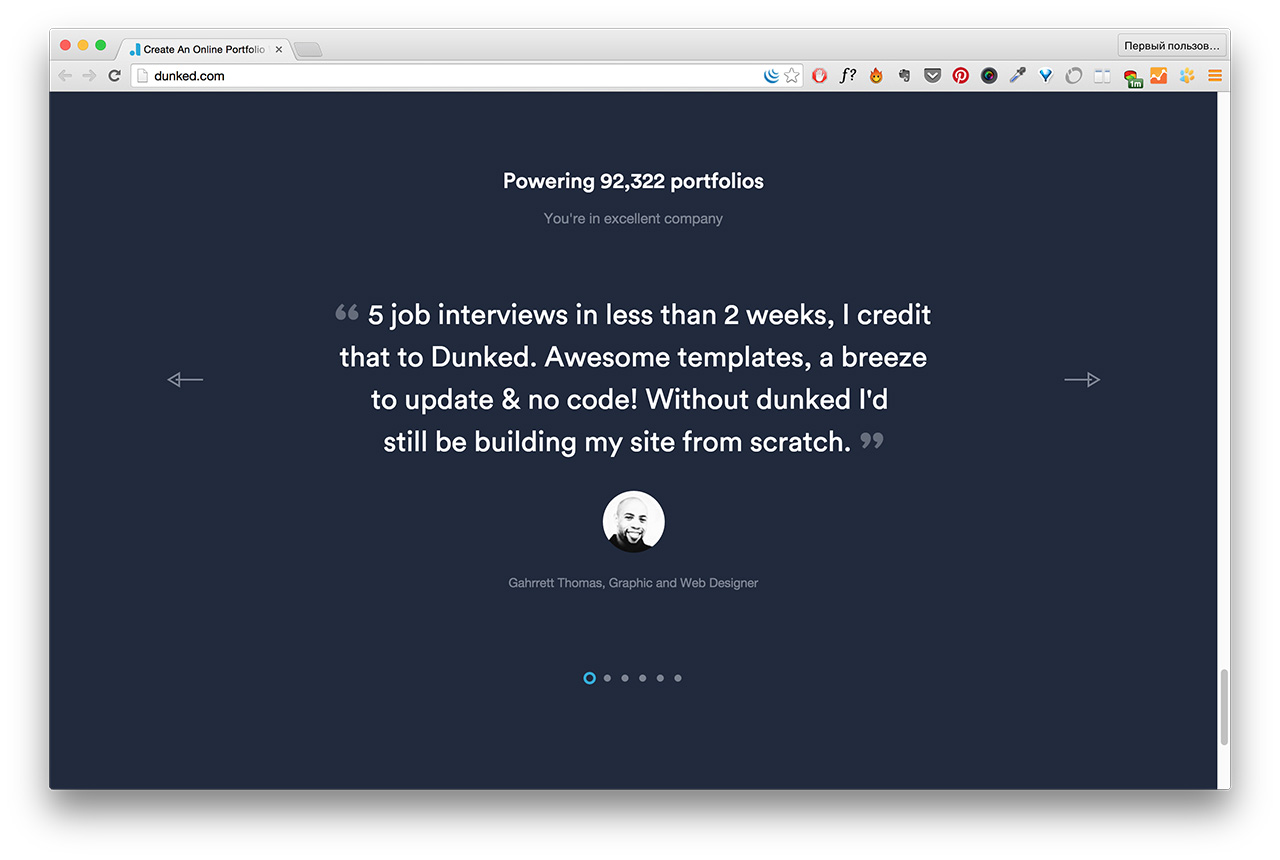Image resolution: width=1280 pixels, height=860 pixels.
Task: Click the dunked.com address bar
Action: click(450, 75)
